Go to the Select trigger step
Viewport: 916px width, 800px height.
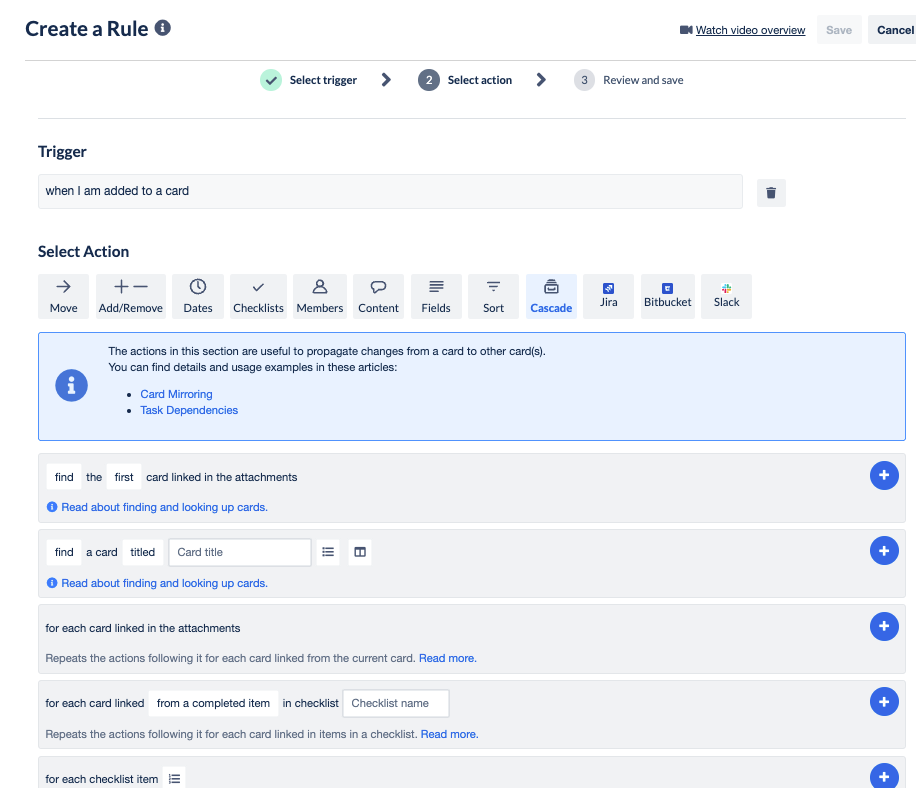point(323,80)
